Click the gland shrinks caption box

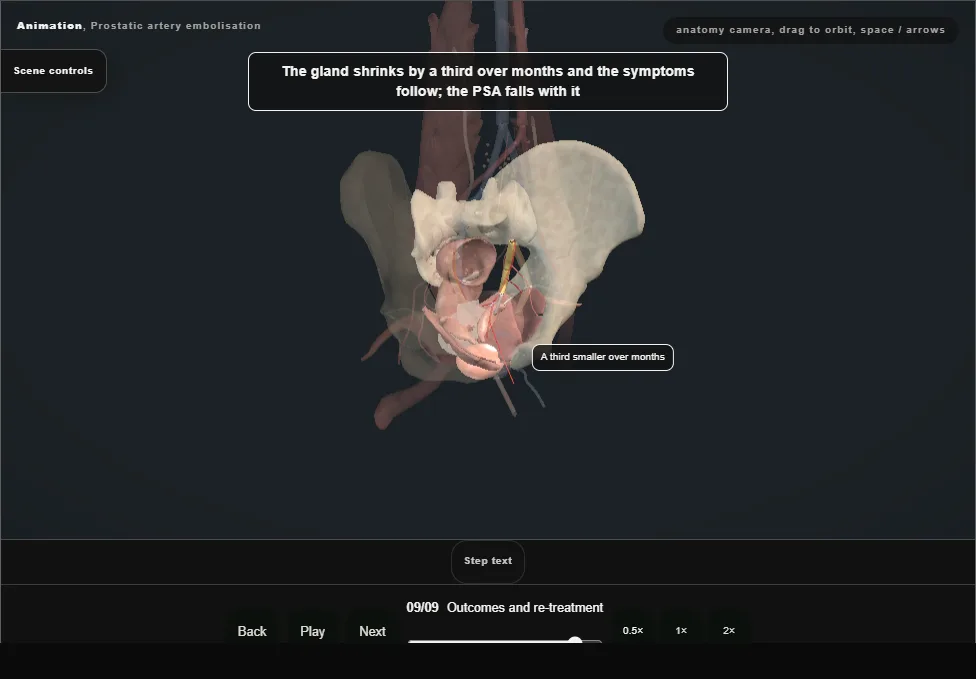click(x=487, y=82)
